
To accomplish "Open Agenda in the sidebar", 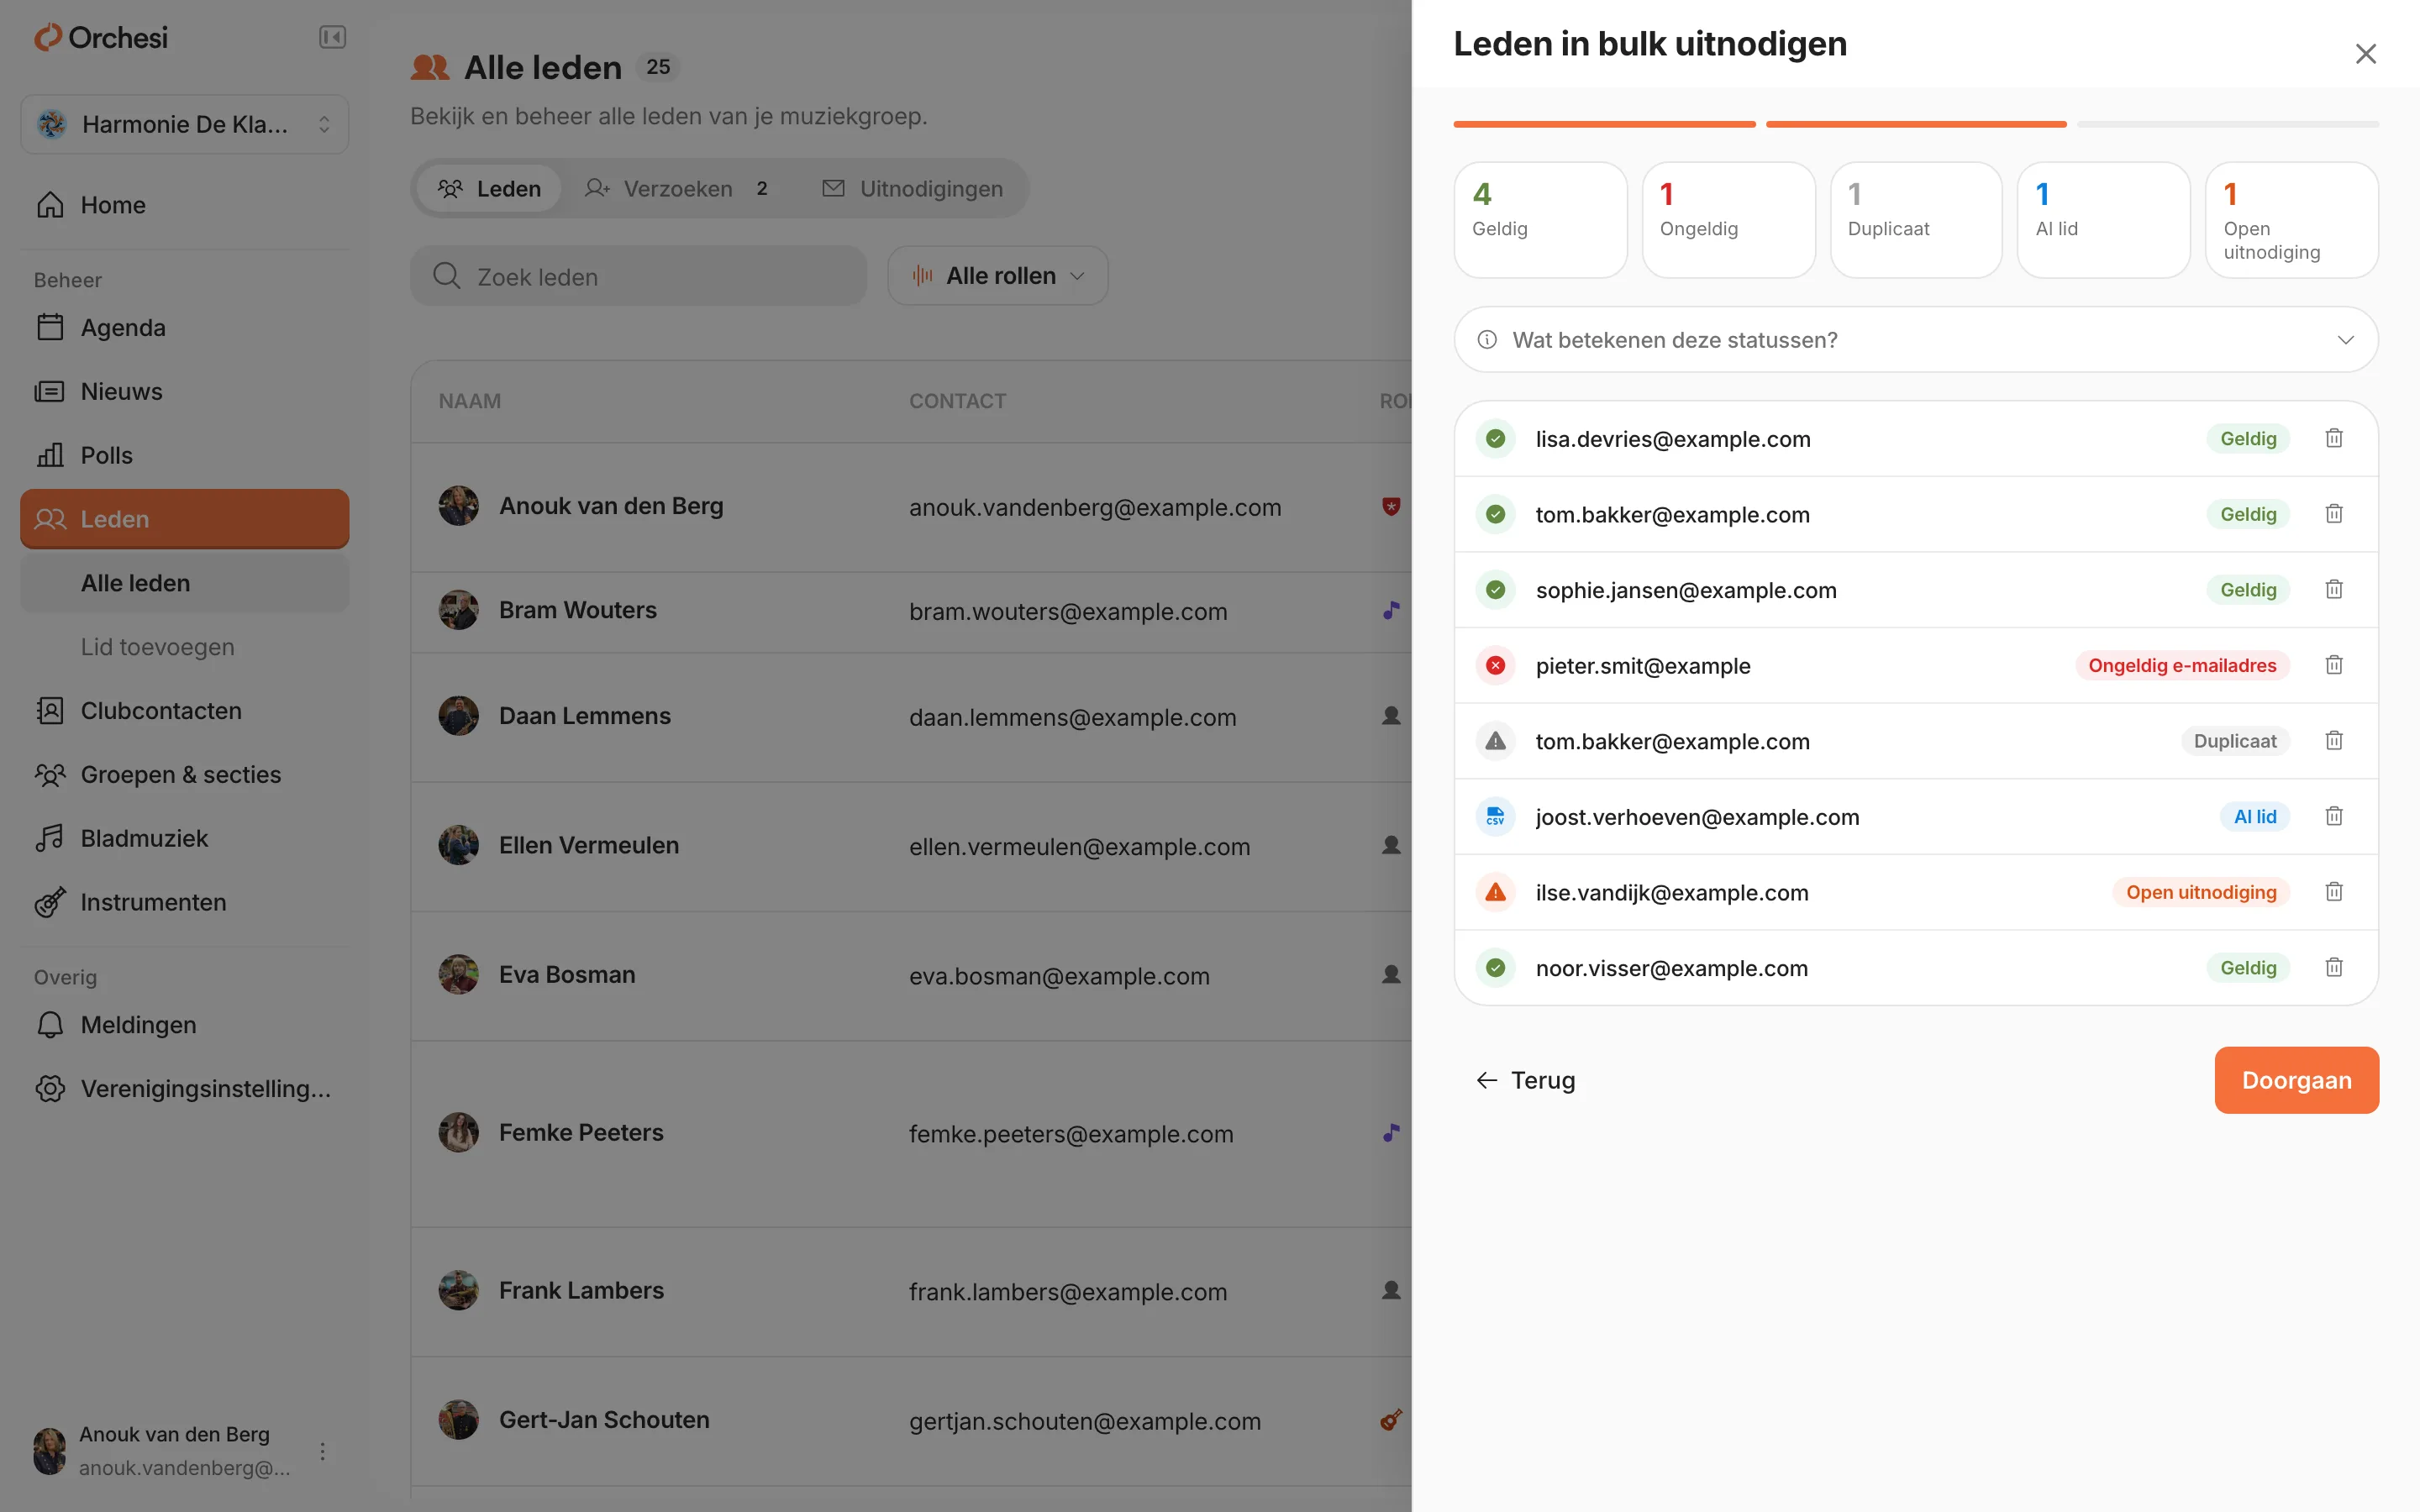I will click(185, 328).
